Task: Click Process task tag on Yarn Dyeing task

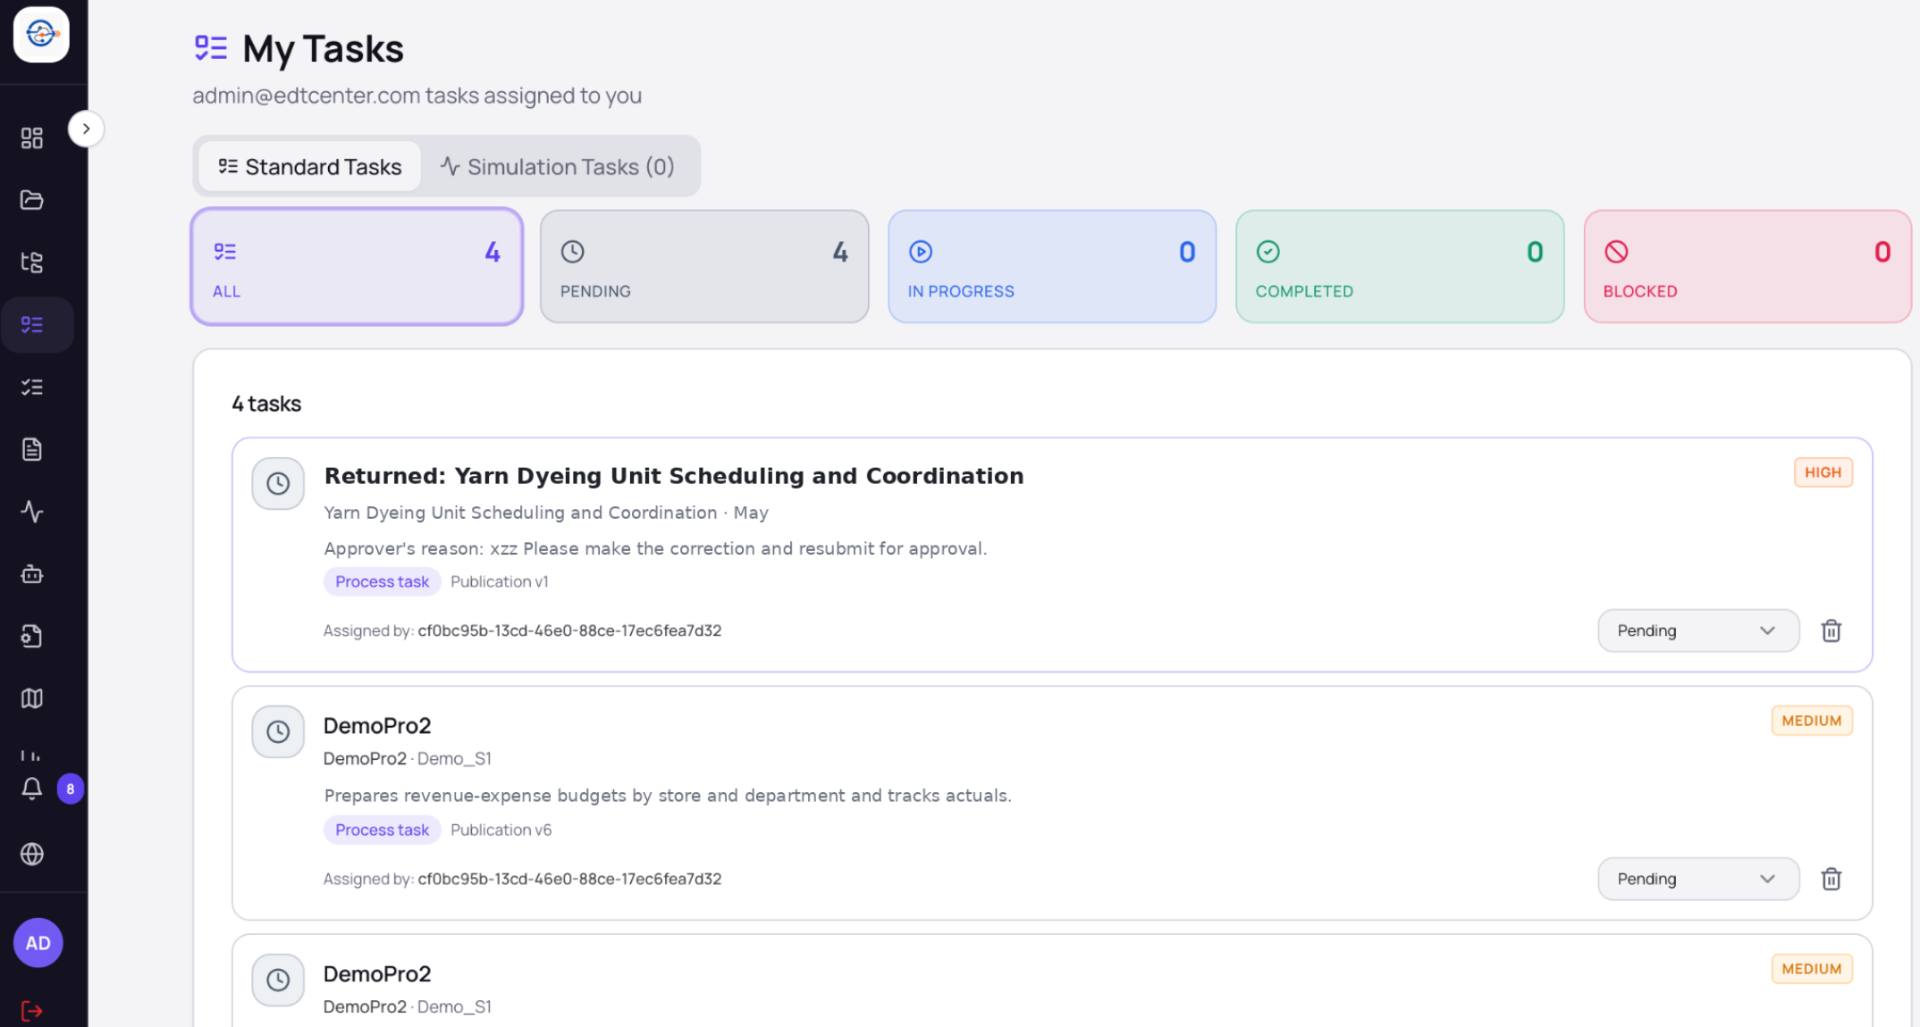Action: 382,582
